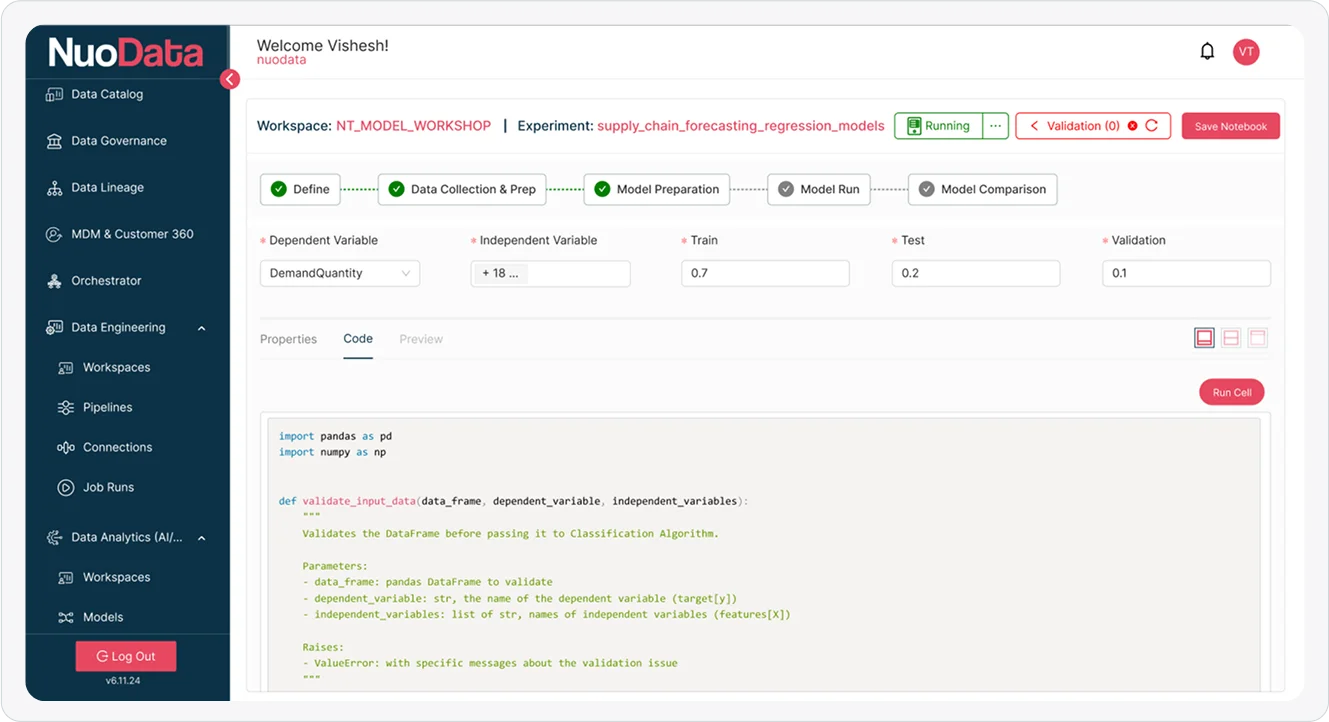Click the Train field with 0.7
Screen dimensions: 1329x722
(765, 273)
